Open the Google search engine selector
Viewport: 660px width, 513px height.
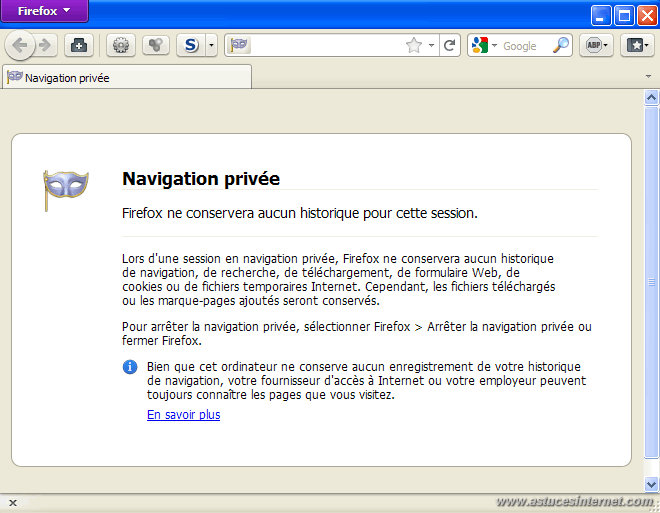coord(484,45)
